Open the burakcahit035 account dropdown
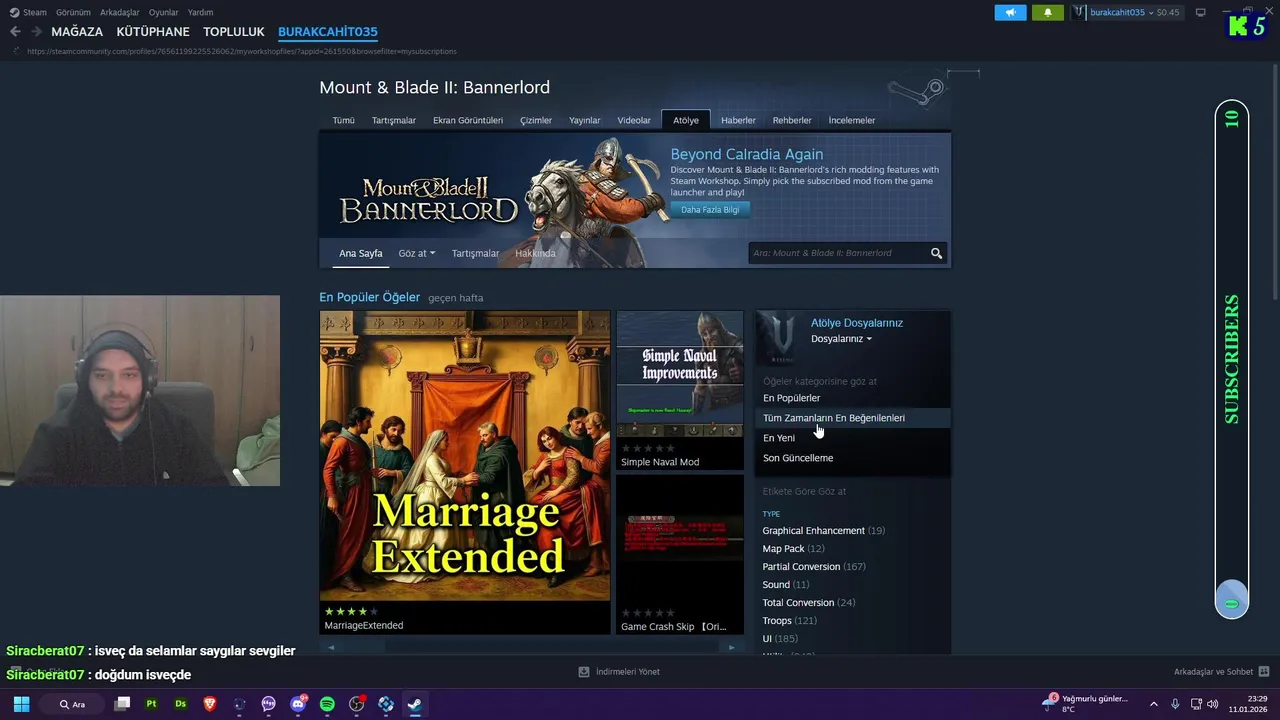This screenshot has height=720, width=1280. (1134, 12)
